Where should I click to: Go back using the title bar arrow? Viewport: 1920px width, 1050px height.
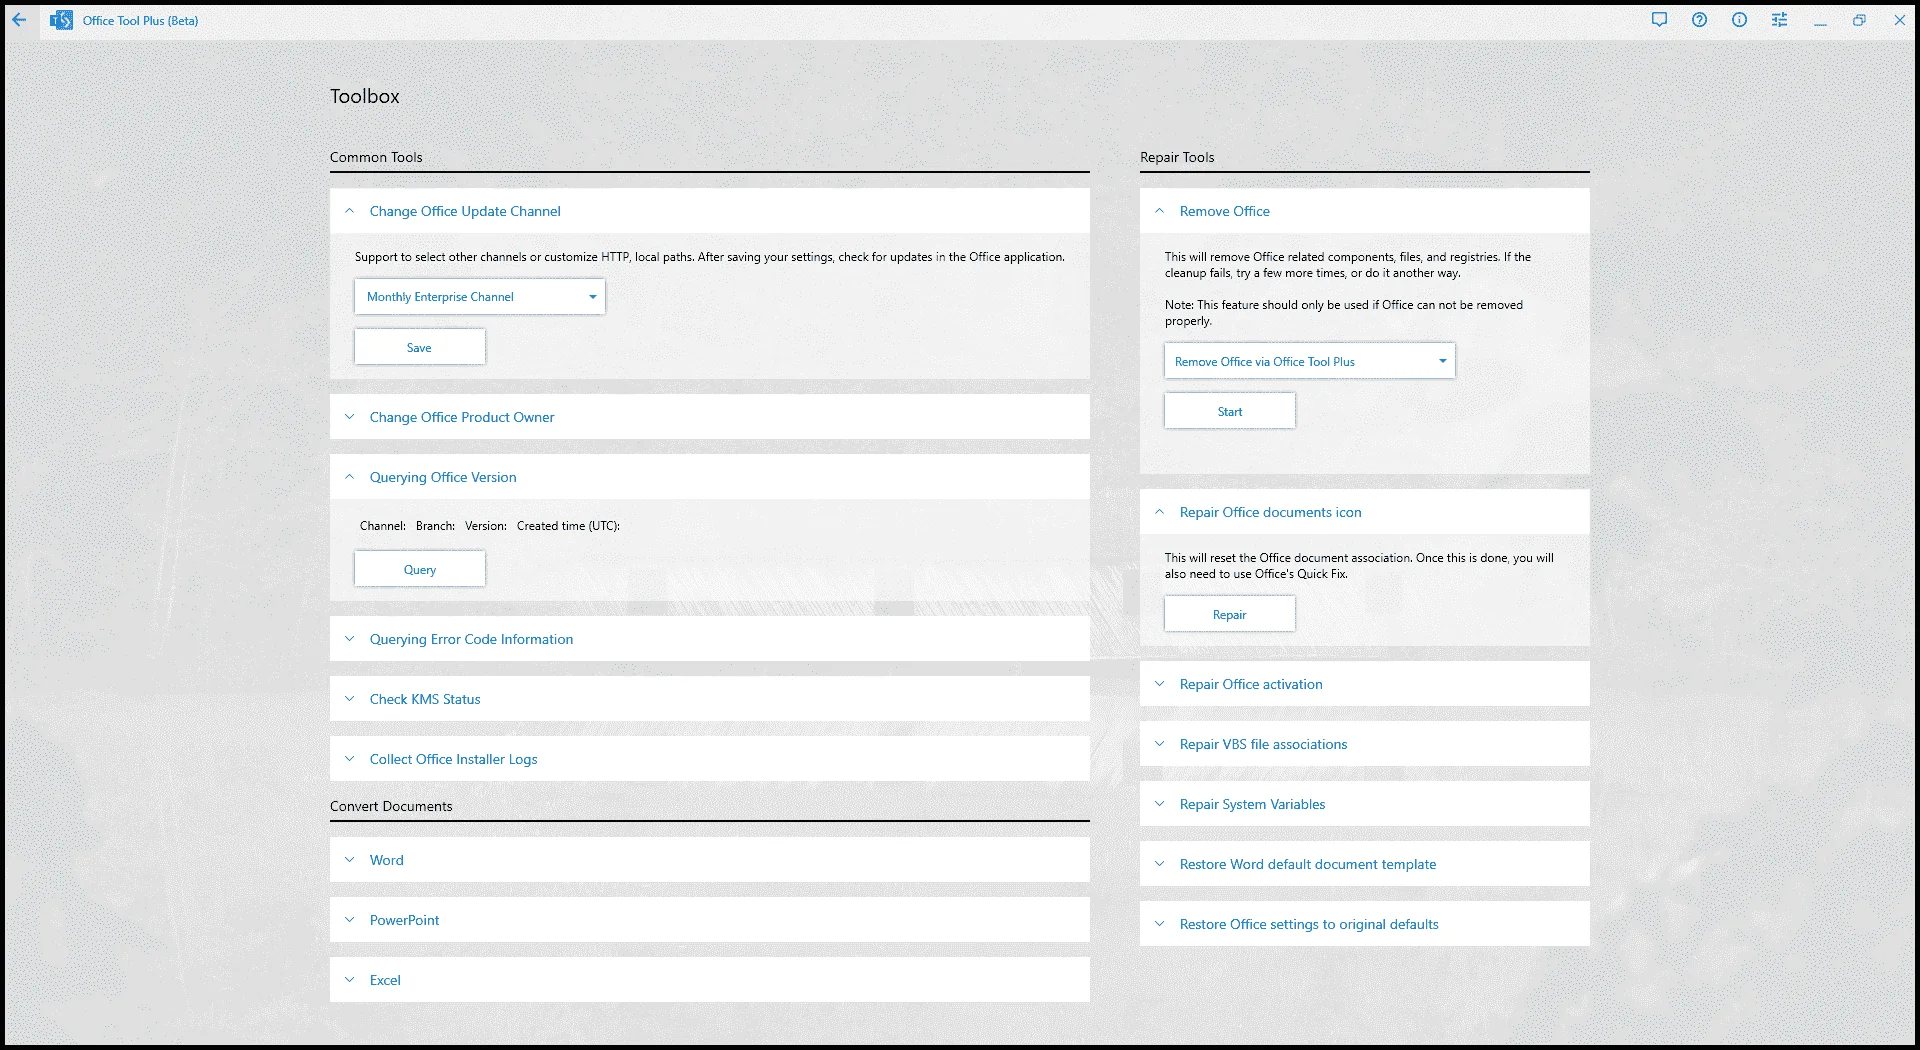click(19, 20)
